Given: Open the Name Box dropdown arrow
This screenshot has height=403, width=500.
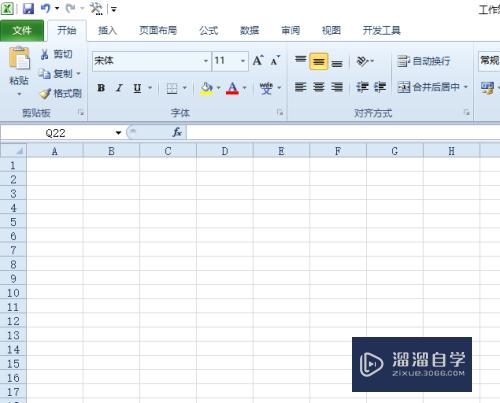Looking at the screenshot, I should pos(118,133).
